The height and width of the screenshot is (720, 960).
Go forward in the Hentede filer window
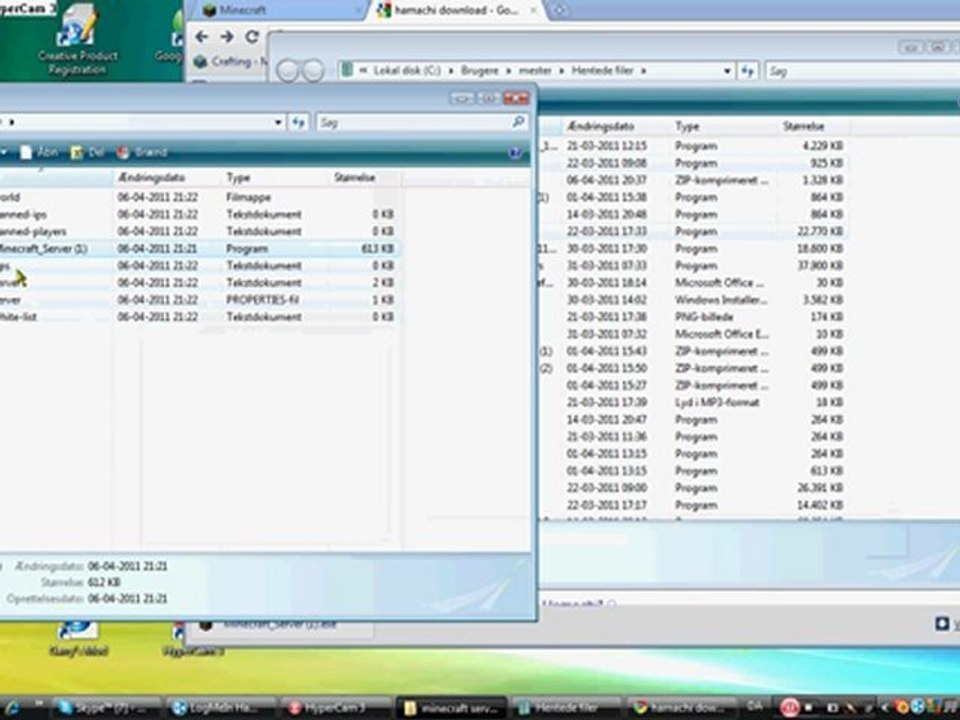[x=312, y=71]
